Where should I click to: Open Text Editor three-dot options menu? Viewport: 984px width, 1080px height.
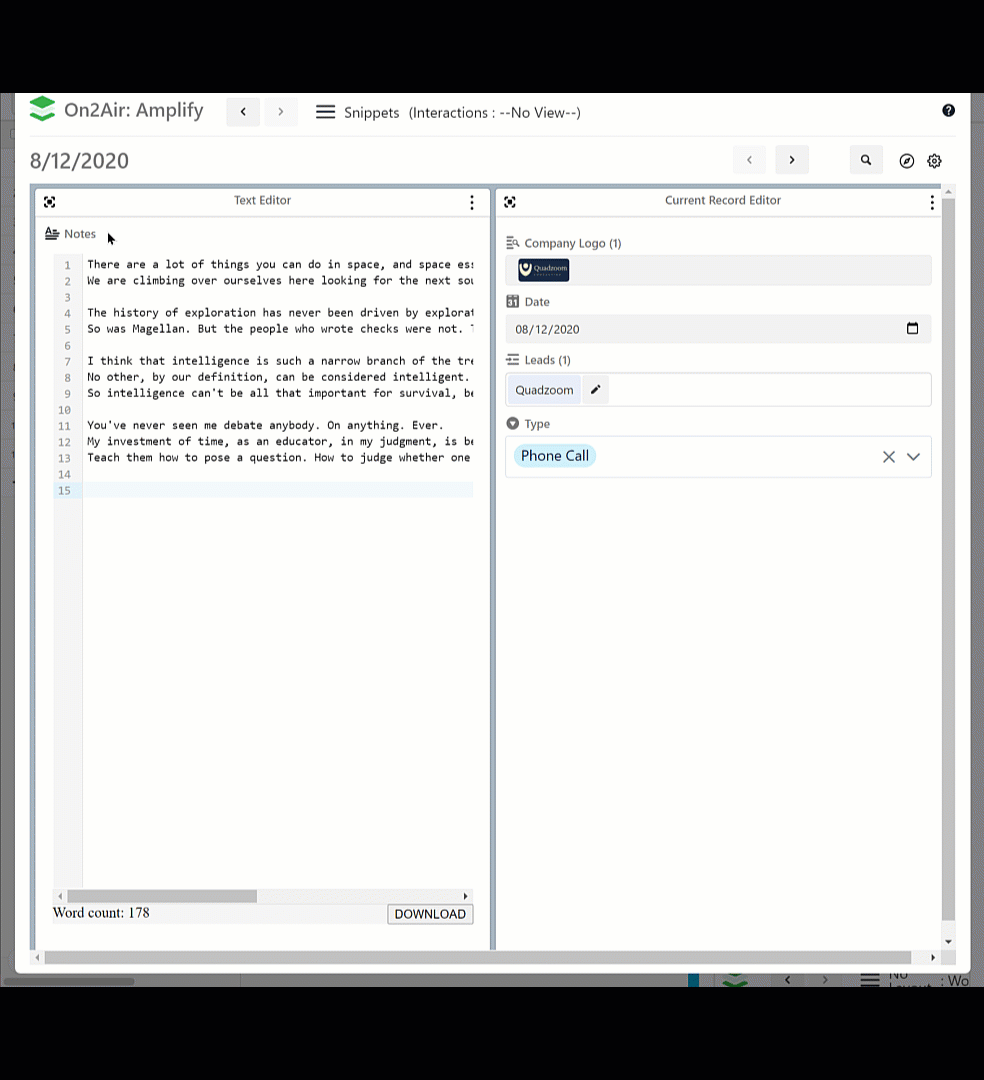pyautogui.click(x=472, y=202)
